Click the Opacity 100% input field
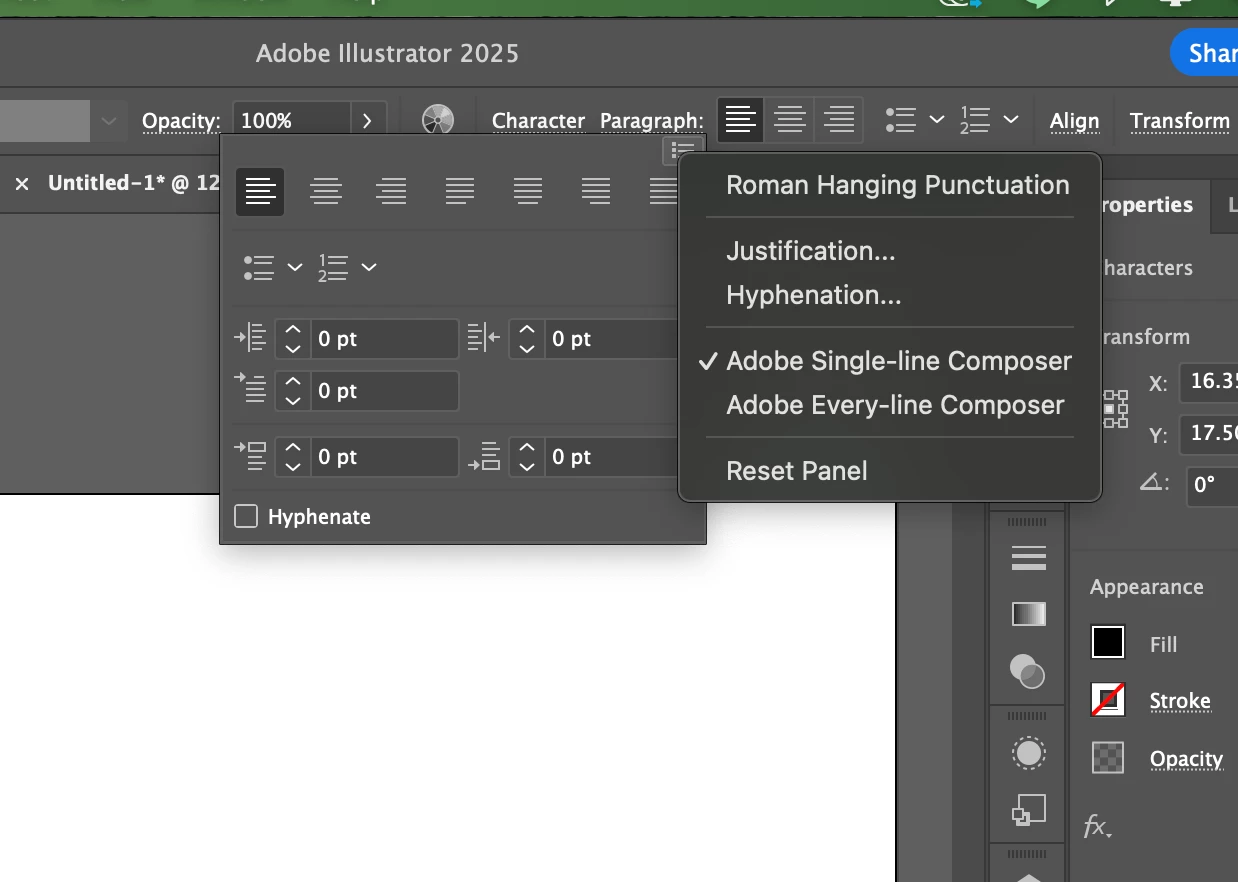 (292, 121)
